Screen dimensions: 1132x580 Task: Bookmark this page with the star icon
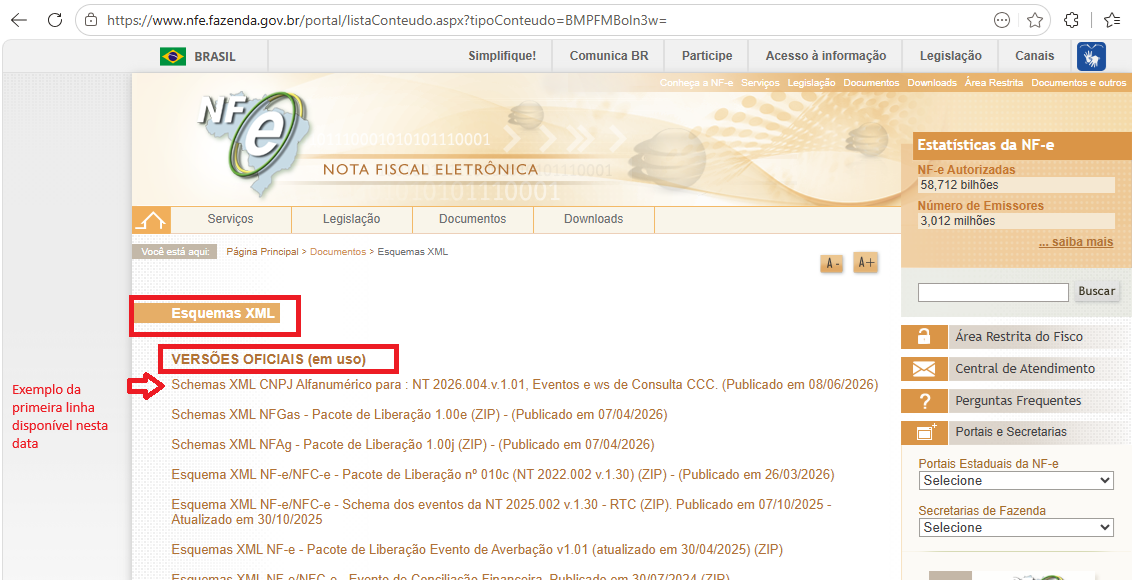pyautogui.click(x=1035, y=20)
